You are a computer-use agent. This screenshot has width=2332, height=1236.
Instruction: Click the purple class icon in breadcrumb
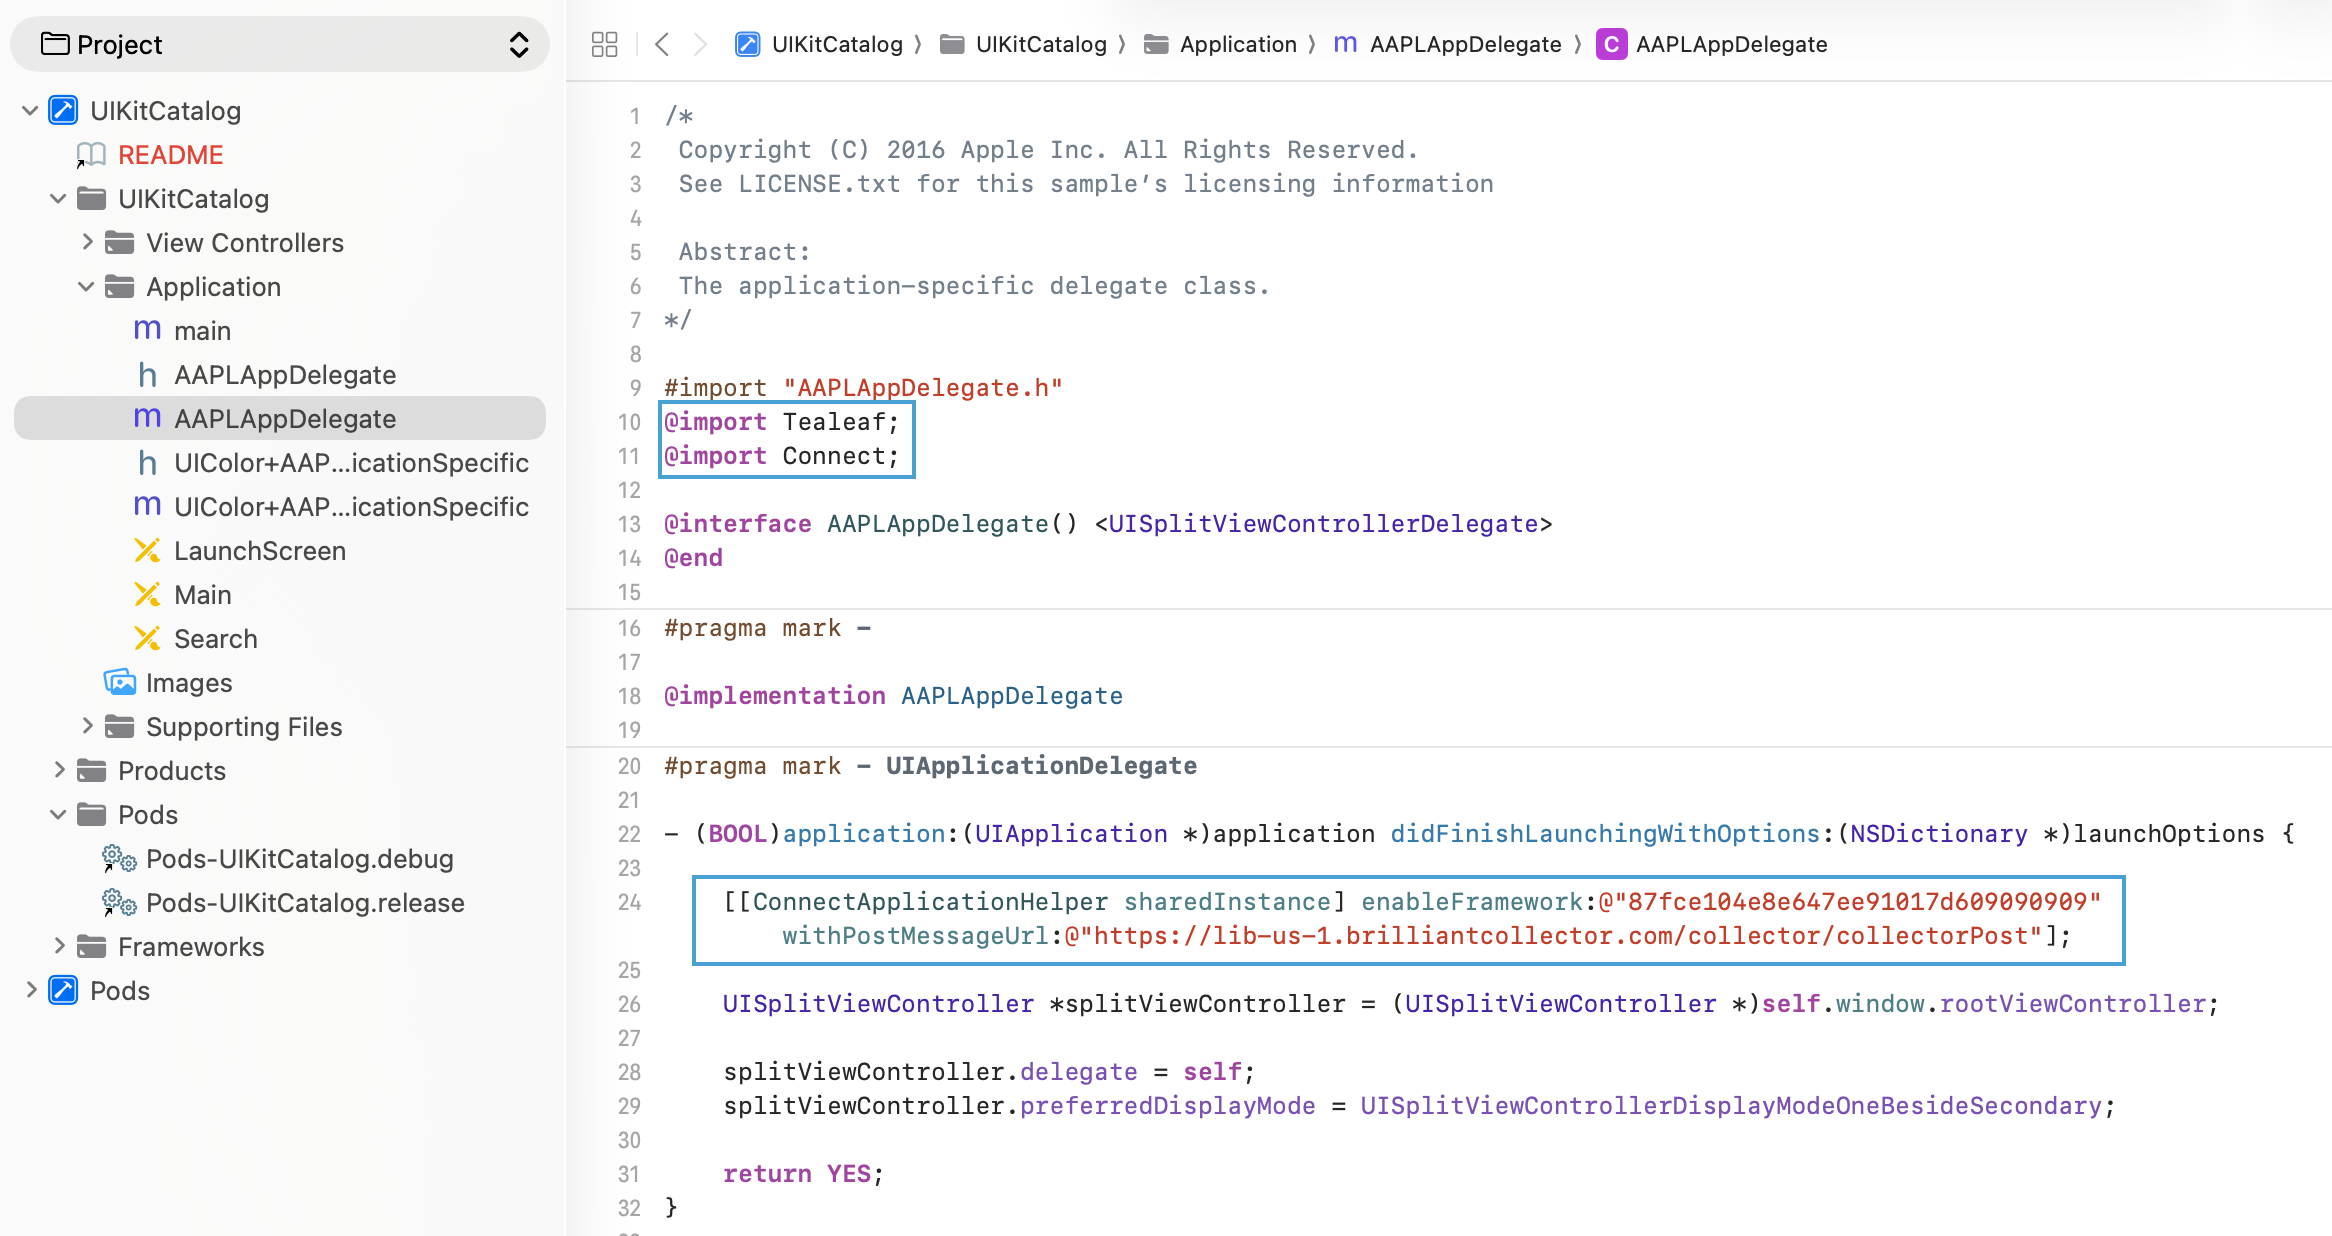point(1611,44)
